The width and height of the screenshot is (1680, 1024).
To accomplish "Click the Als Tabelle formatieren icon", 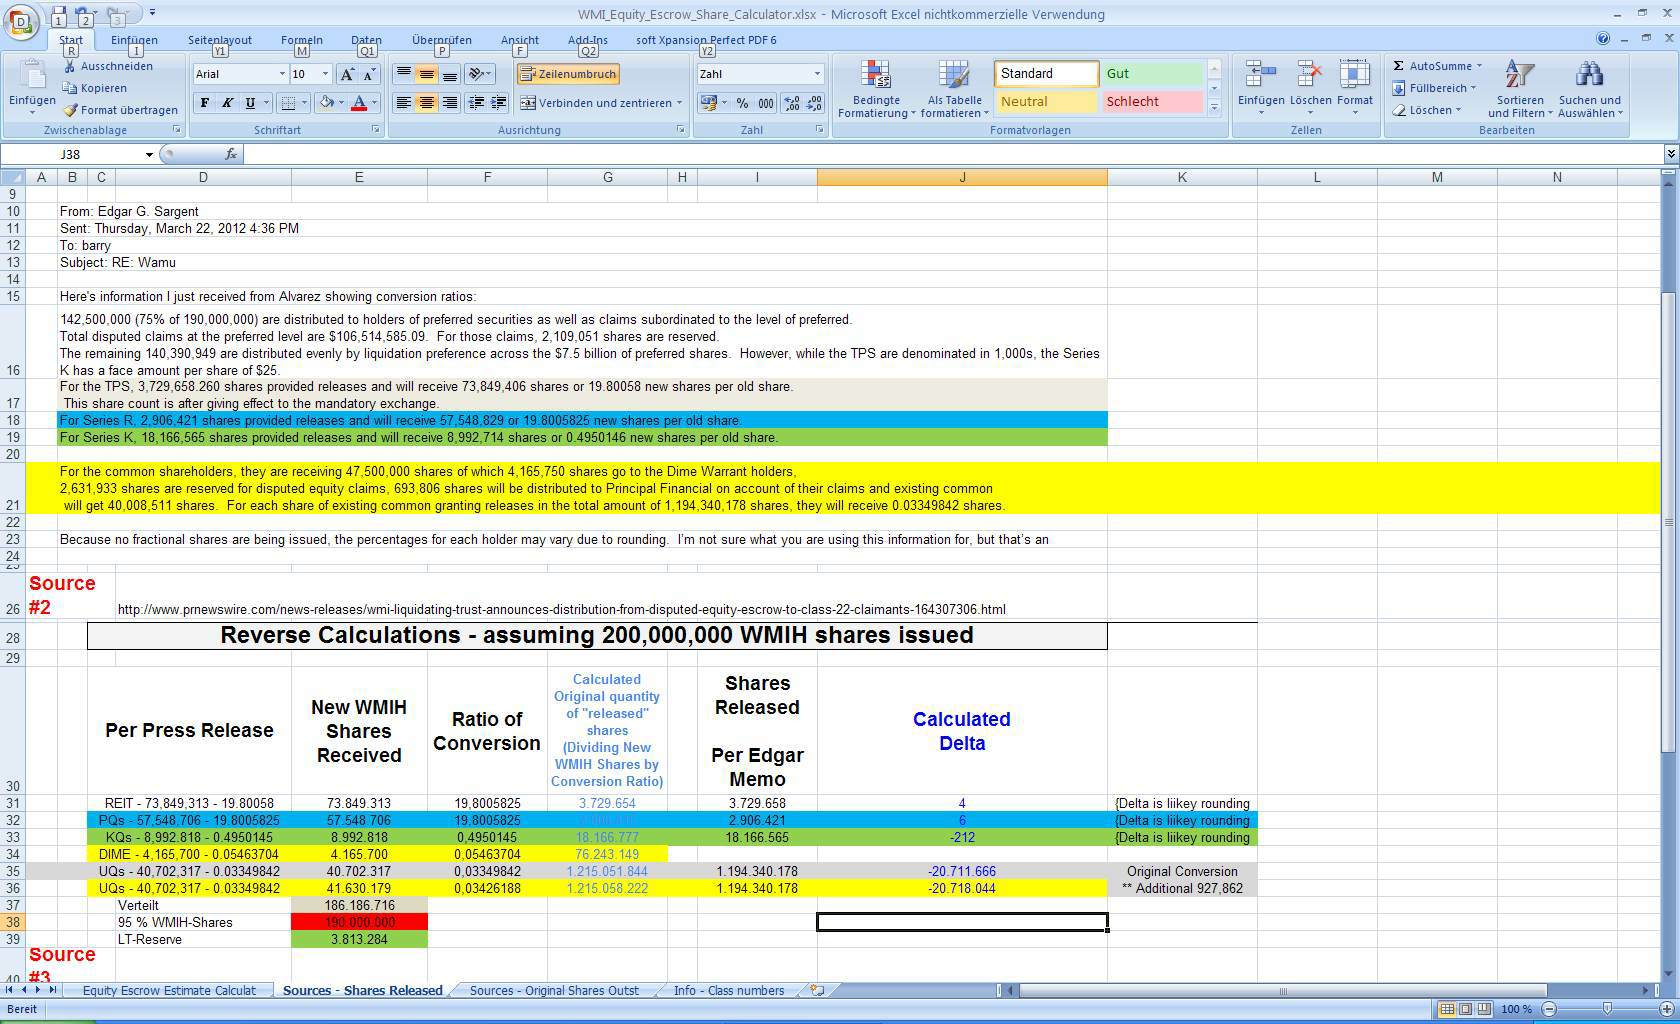I will (x=954, y=90).
